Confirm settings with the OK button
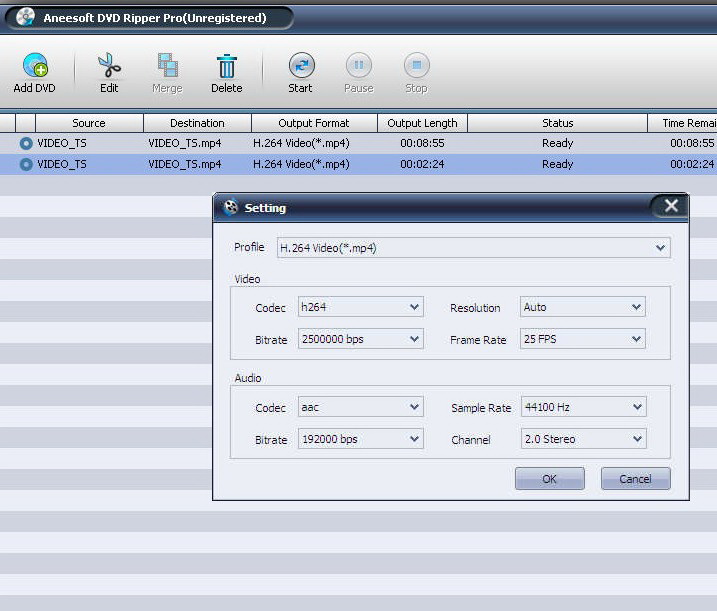 pos(549,479)
